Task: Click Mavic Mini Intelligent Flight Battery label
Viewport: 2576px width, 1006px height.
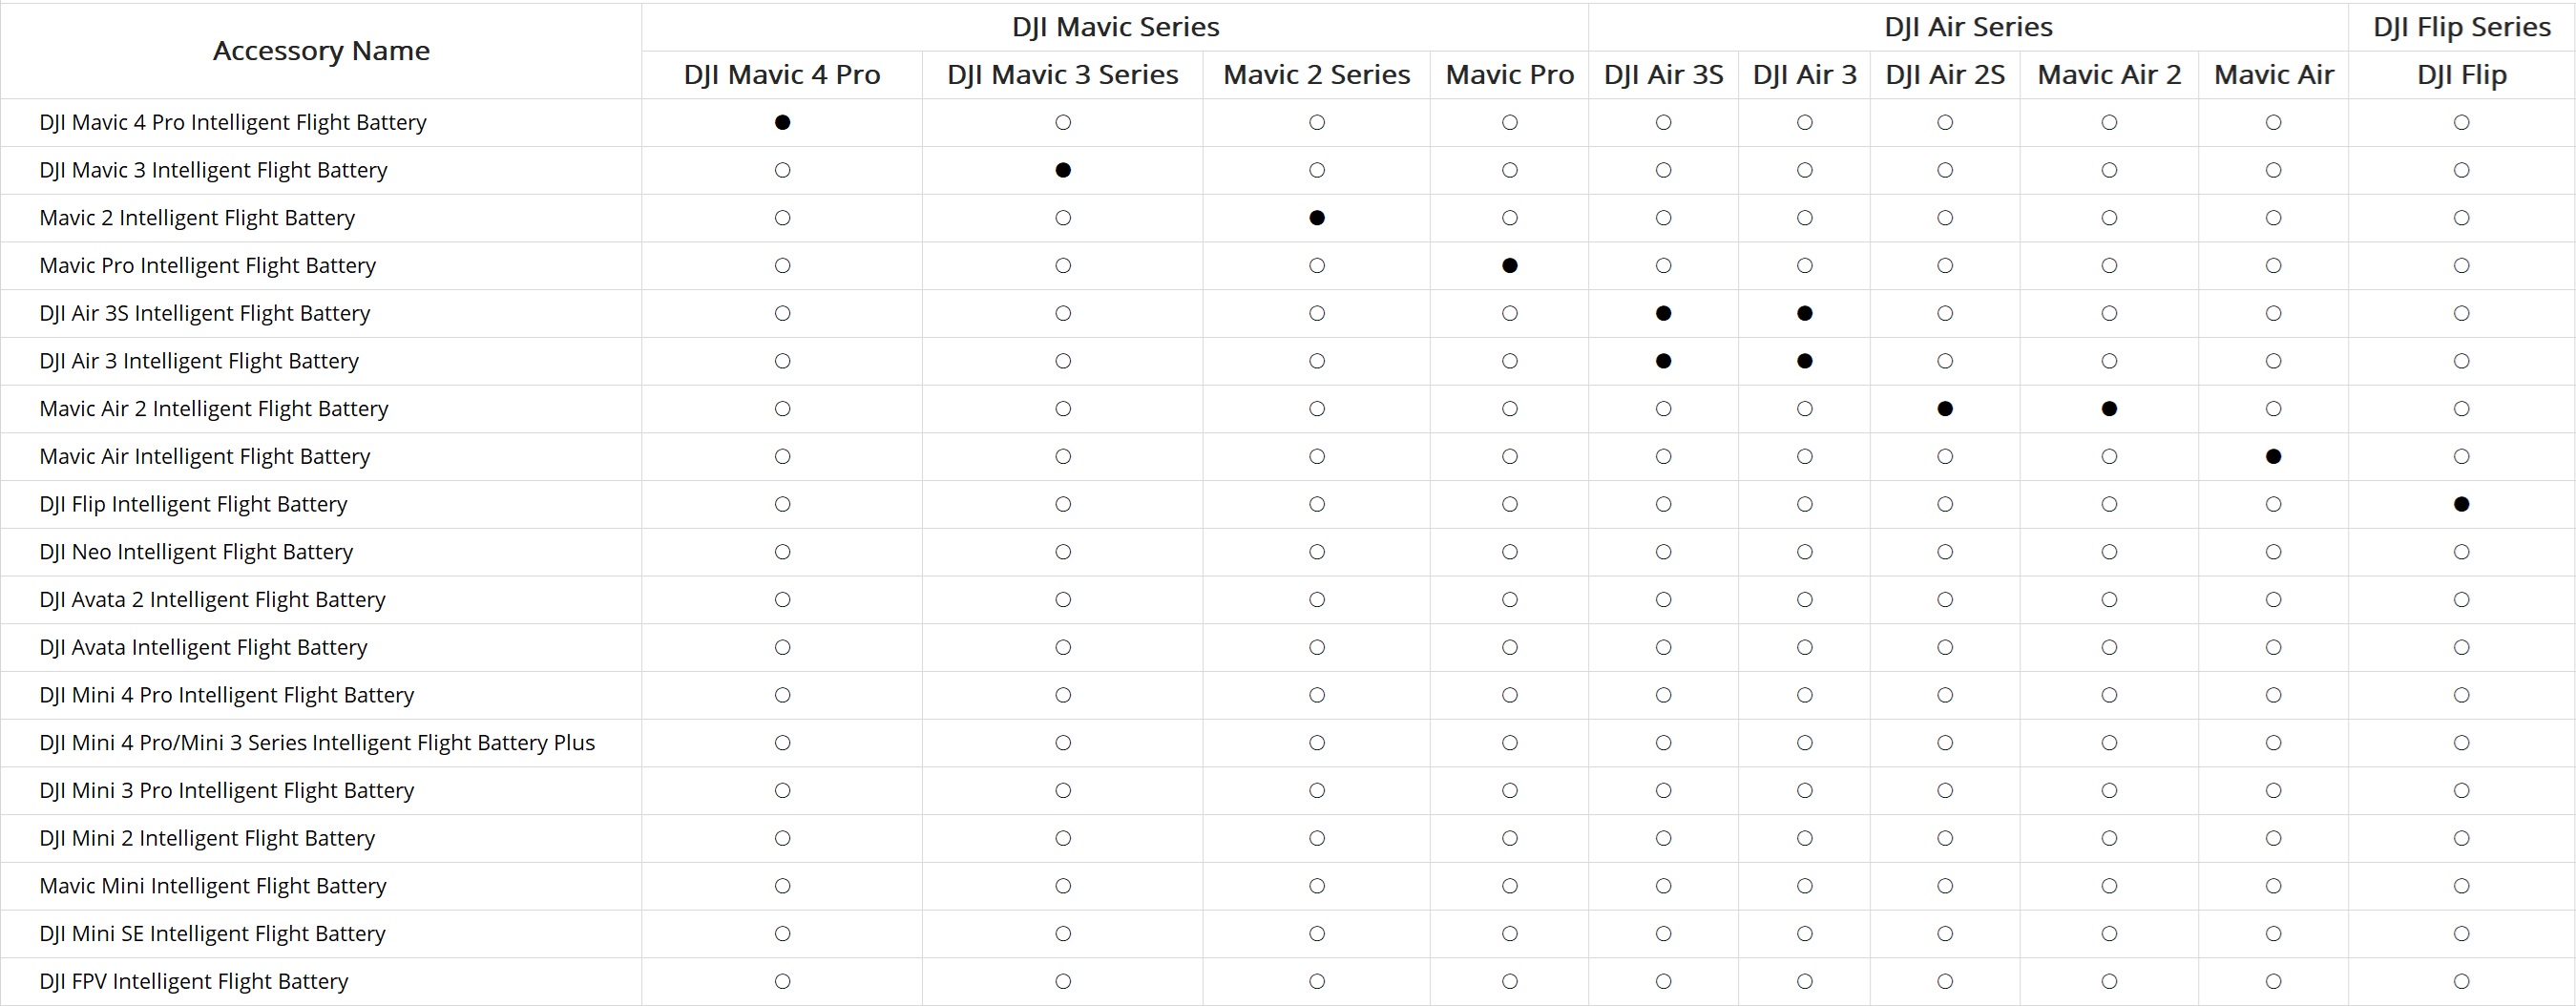Action: click(x=213, y=886)
